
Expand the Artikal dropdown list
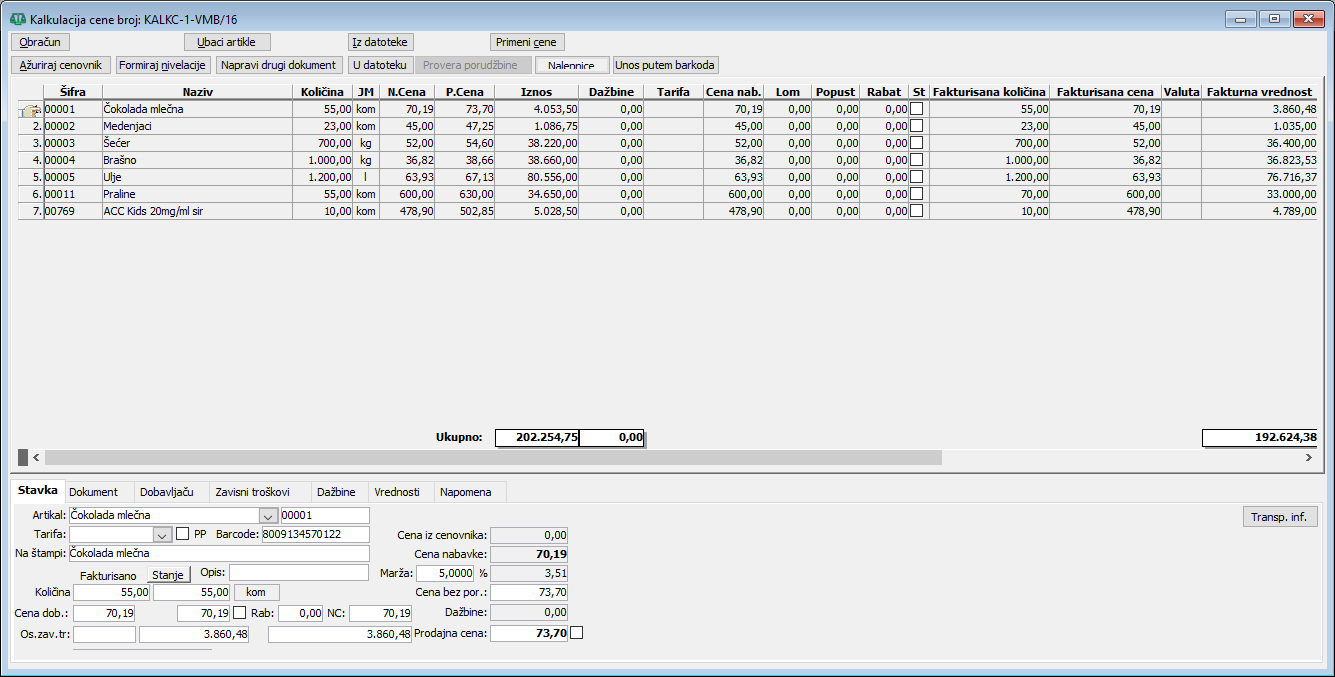[x=268, y=516]
